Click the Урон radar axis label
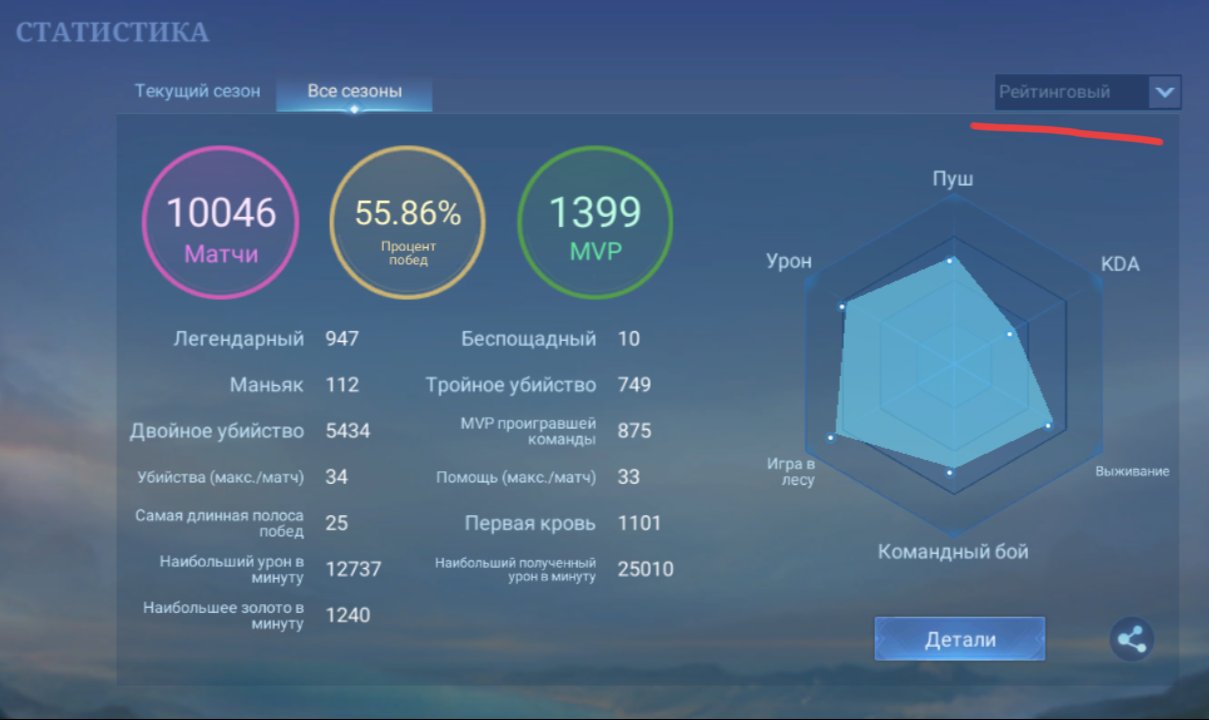 tap(789, 261)
